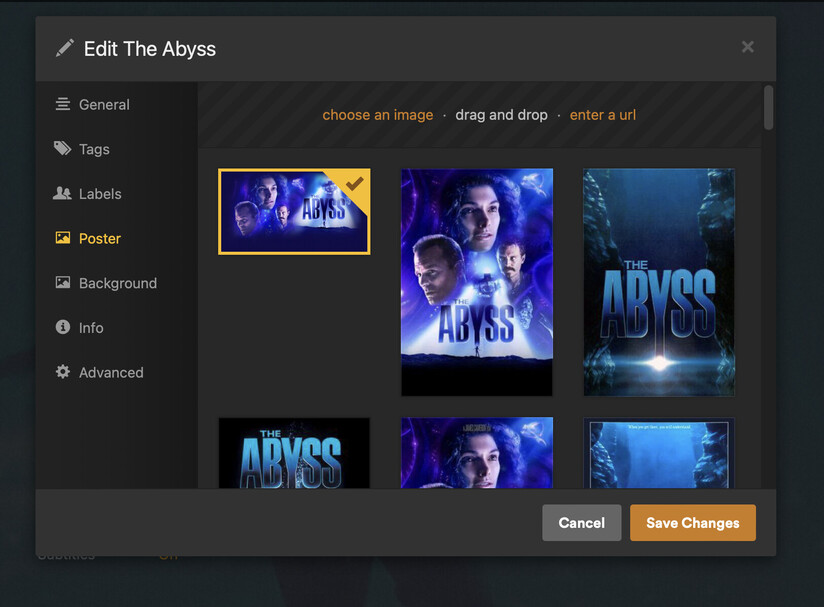Viewport: 824px width, 607px height.
Task: Click the Background picture icon
Action: (63, 283)
